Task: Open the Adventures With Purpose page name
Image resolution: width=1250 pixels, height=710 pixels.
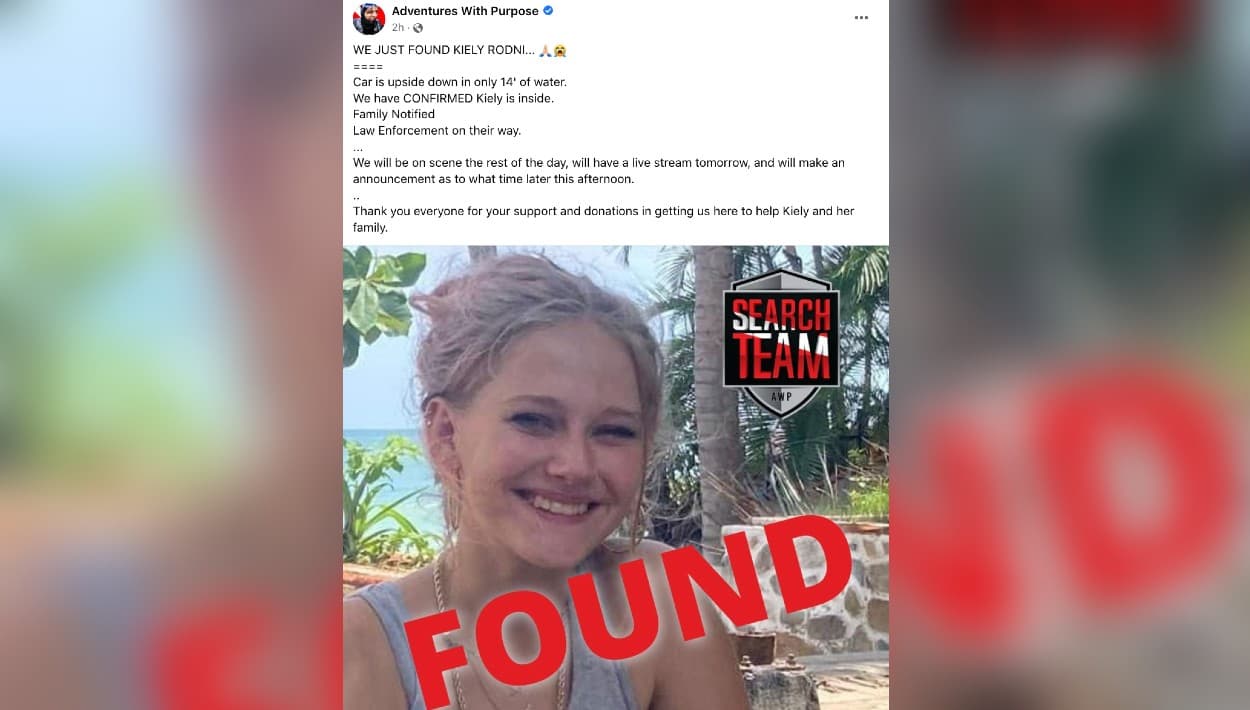Action: tap(465, 11)
